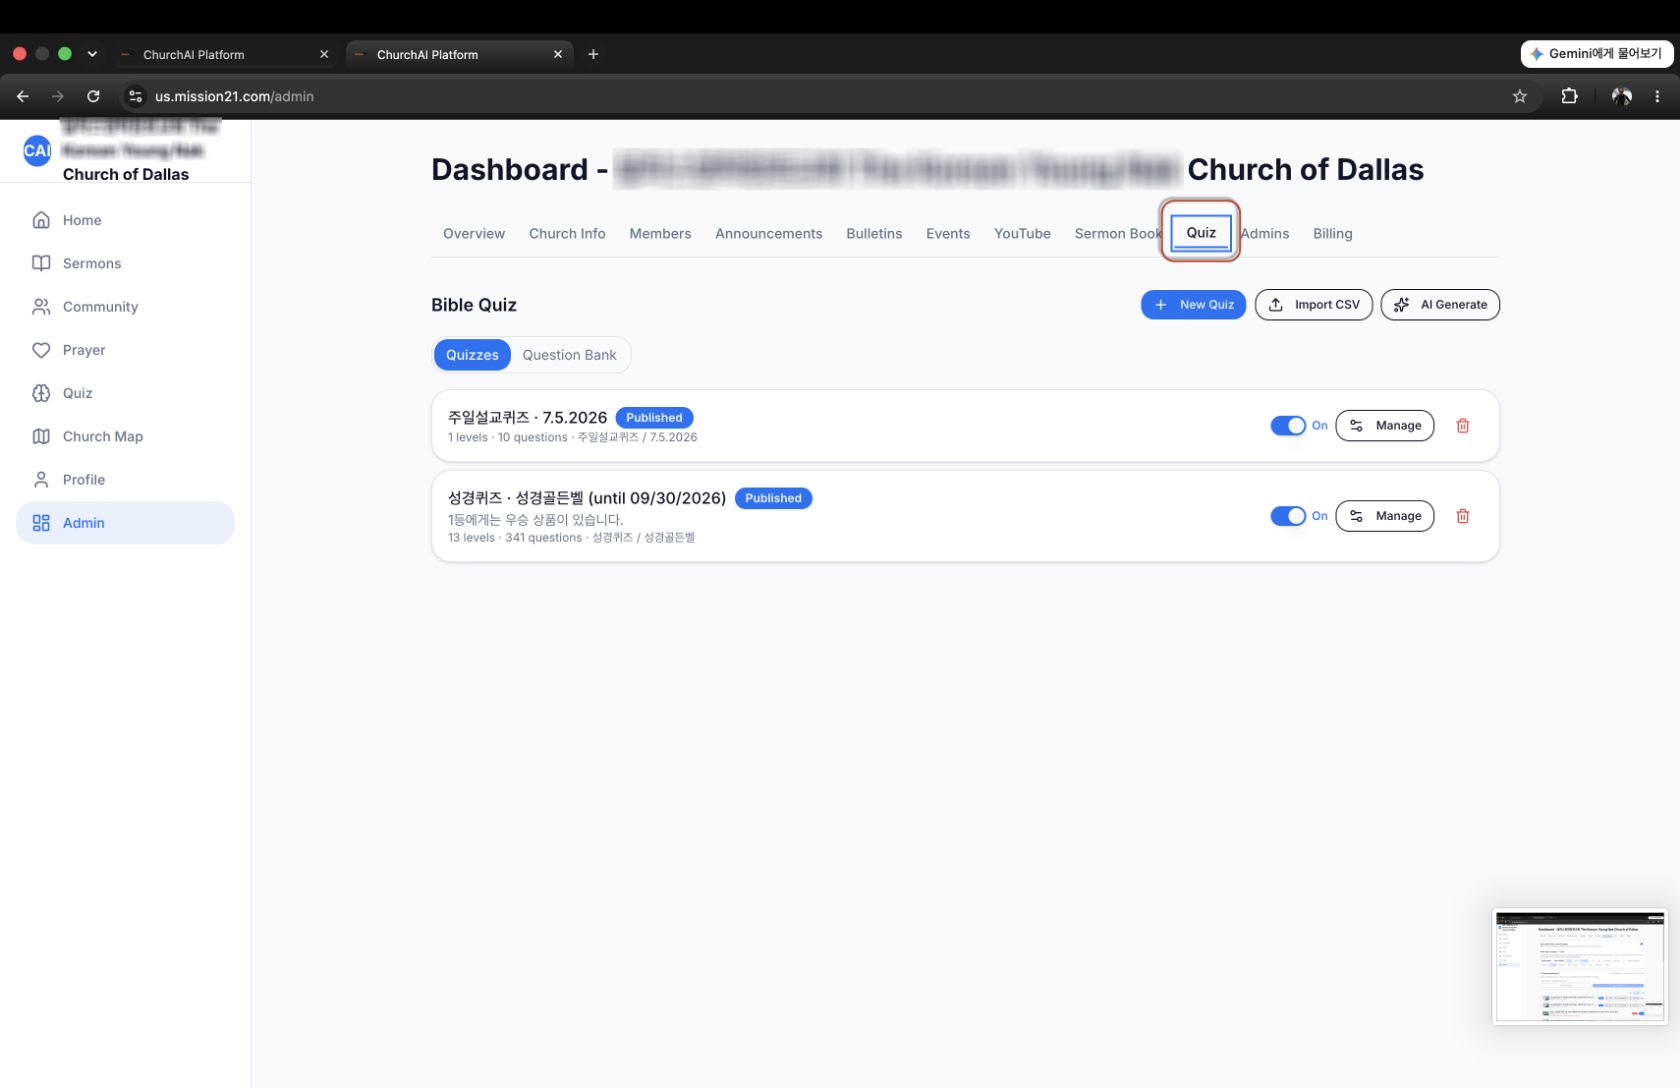Select the Quizzes pill tab

point(472,355)
